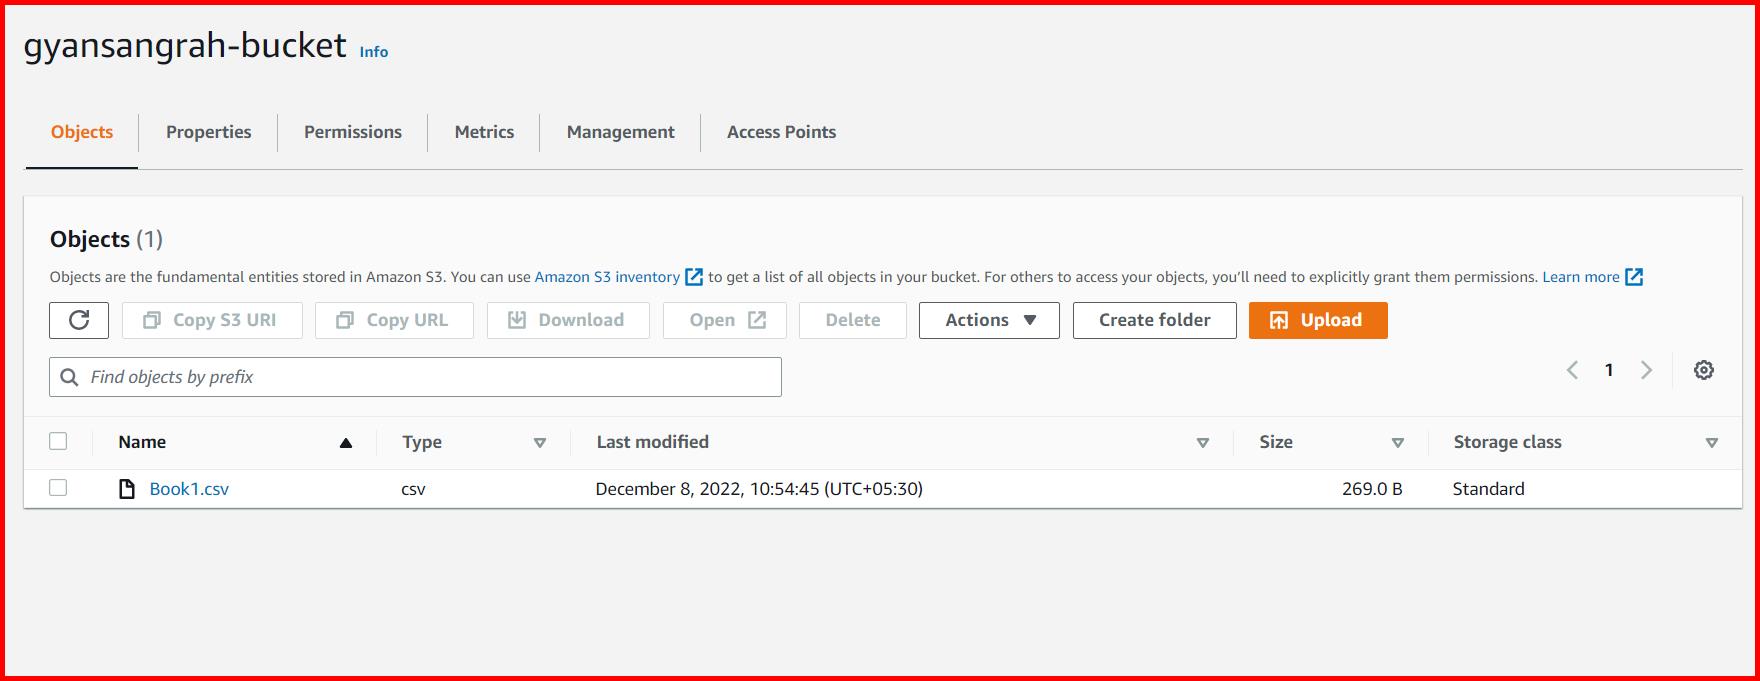Sort by Last modified column arrow
This screenshot has width=1760, height=681.
tap(1203, 443)
